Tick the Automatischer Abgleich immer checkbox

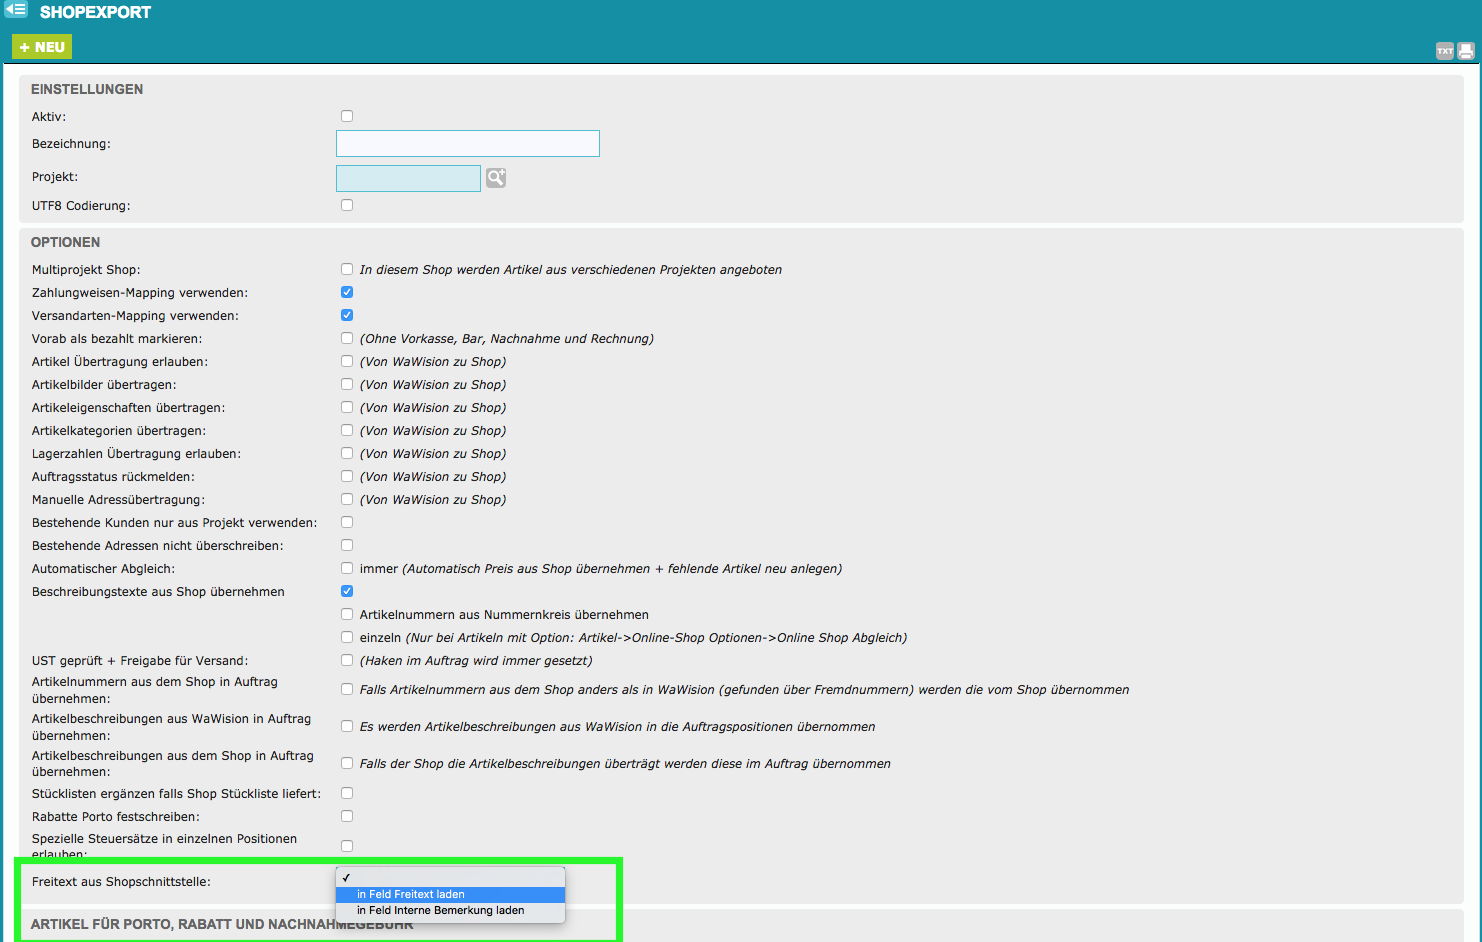pos(347,568)
